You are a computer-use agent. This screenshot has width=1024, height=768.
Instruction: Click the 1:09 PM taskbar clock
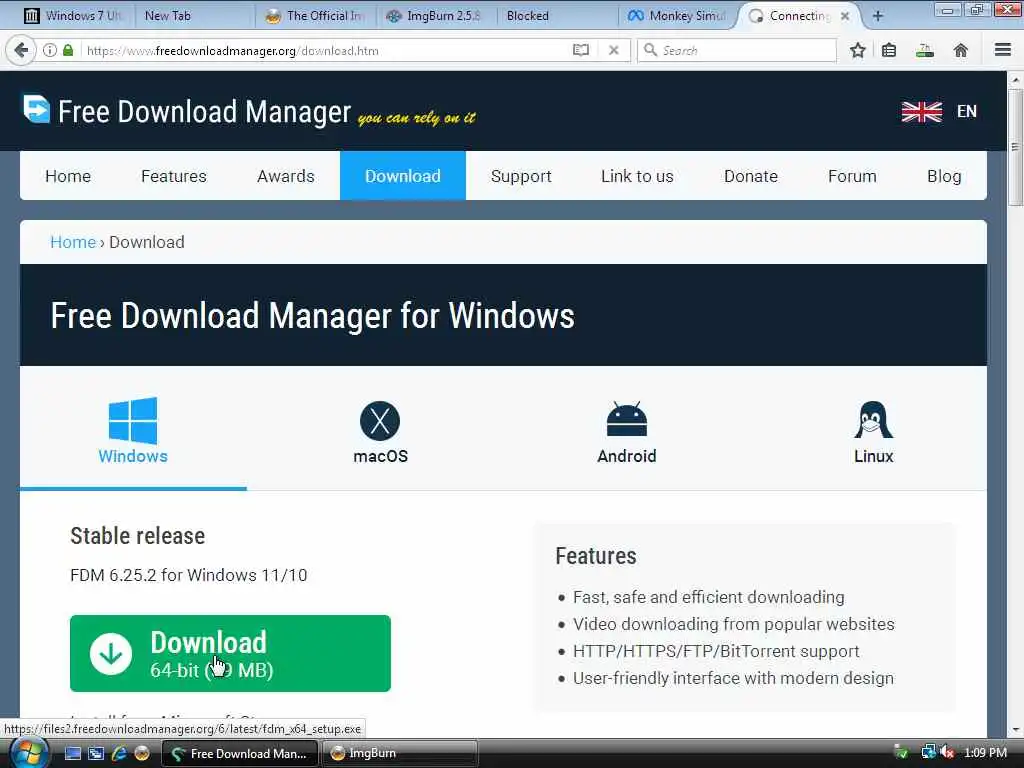[x=985, y=752]
